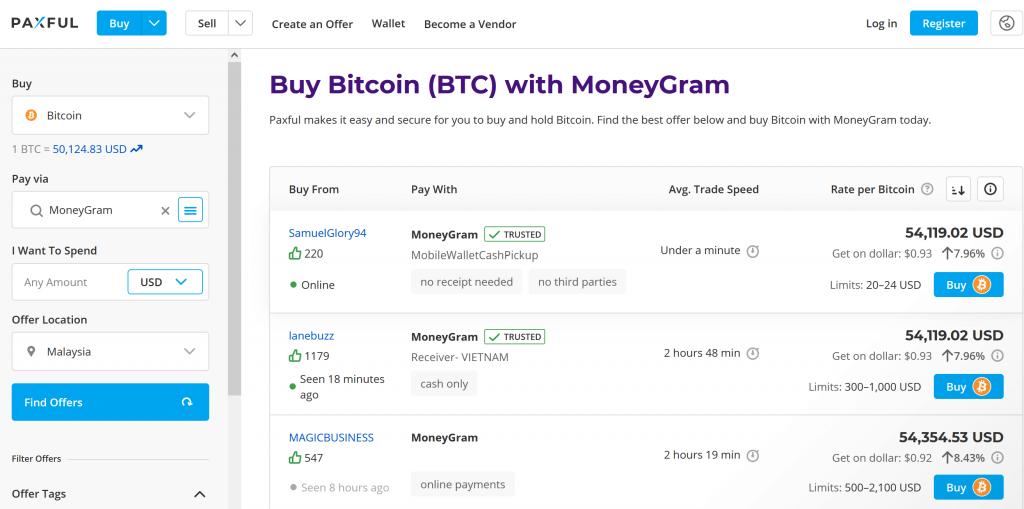This screenshot has width=1024, height=509.
Task: Click the Paxful logo
Action: click(44, 23)
